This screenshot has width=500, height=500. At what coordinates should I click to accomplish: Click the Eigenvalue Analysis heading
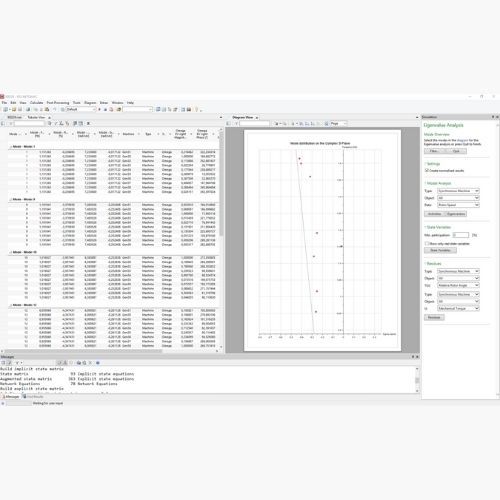443,125
